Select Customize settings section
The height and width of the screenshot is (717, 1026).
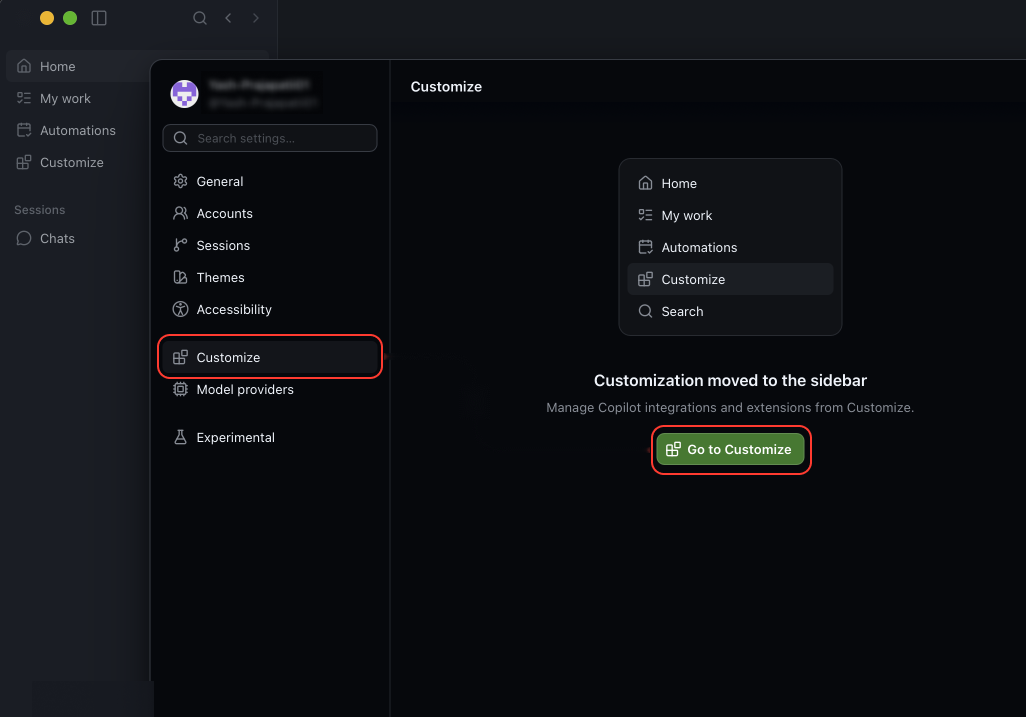pyautogui.click(x=270, y=357)
